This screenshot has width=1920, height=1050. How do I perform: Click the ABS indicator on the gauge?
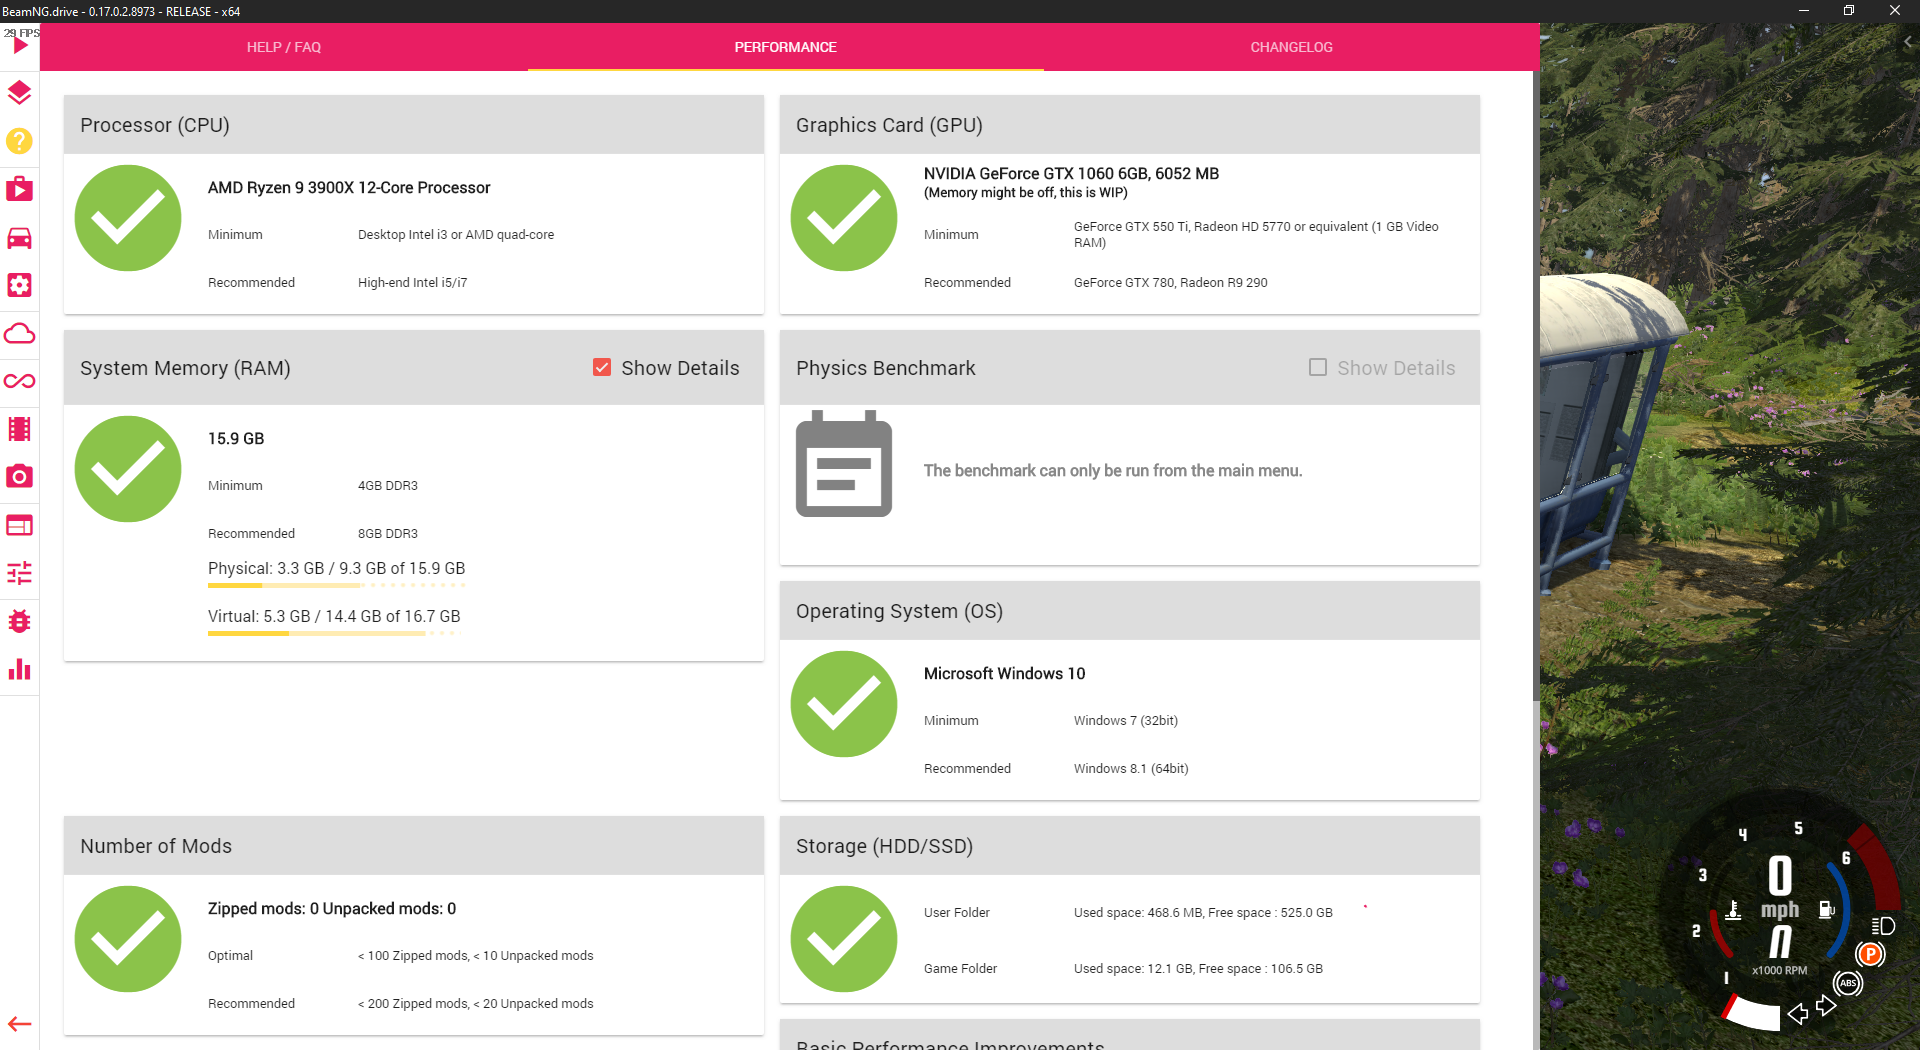1848,983
